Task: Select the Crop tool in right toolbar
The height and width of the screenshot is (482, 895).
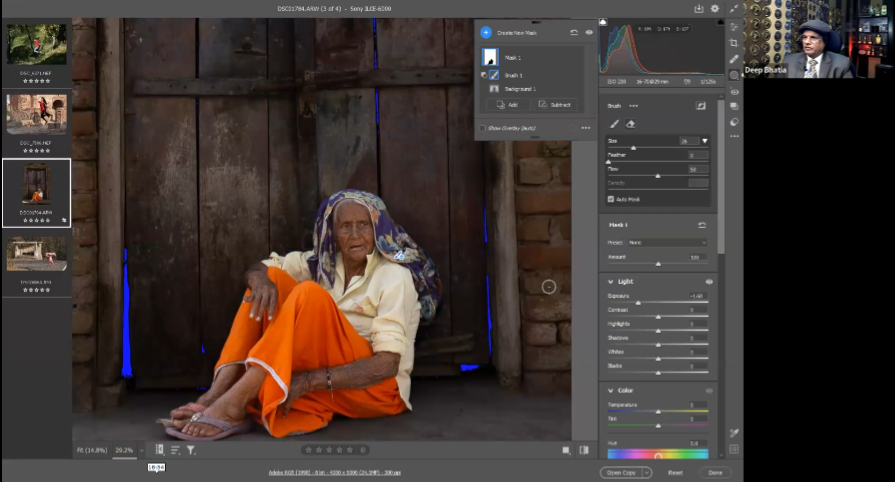Action: [734, 43]
